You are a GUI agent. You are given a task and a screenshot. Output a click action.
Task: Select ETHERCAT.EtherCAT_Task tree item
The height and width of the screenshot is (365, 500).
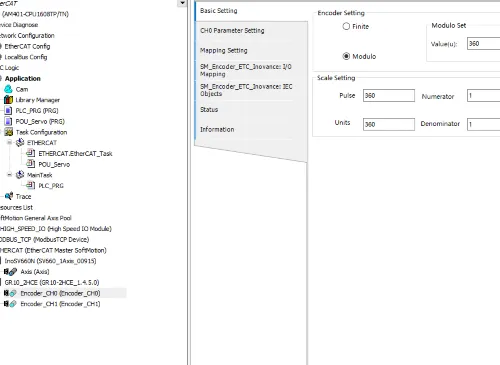coord(75,153)
